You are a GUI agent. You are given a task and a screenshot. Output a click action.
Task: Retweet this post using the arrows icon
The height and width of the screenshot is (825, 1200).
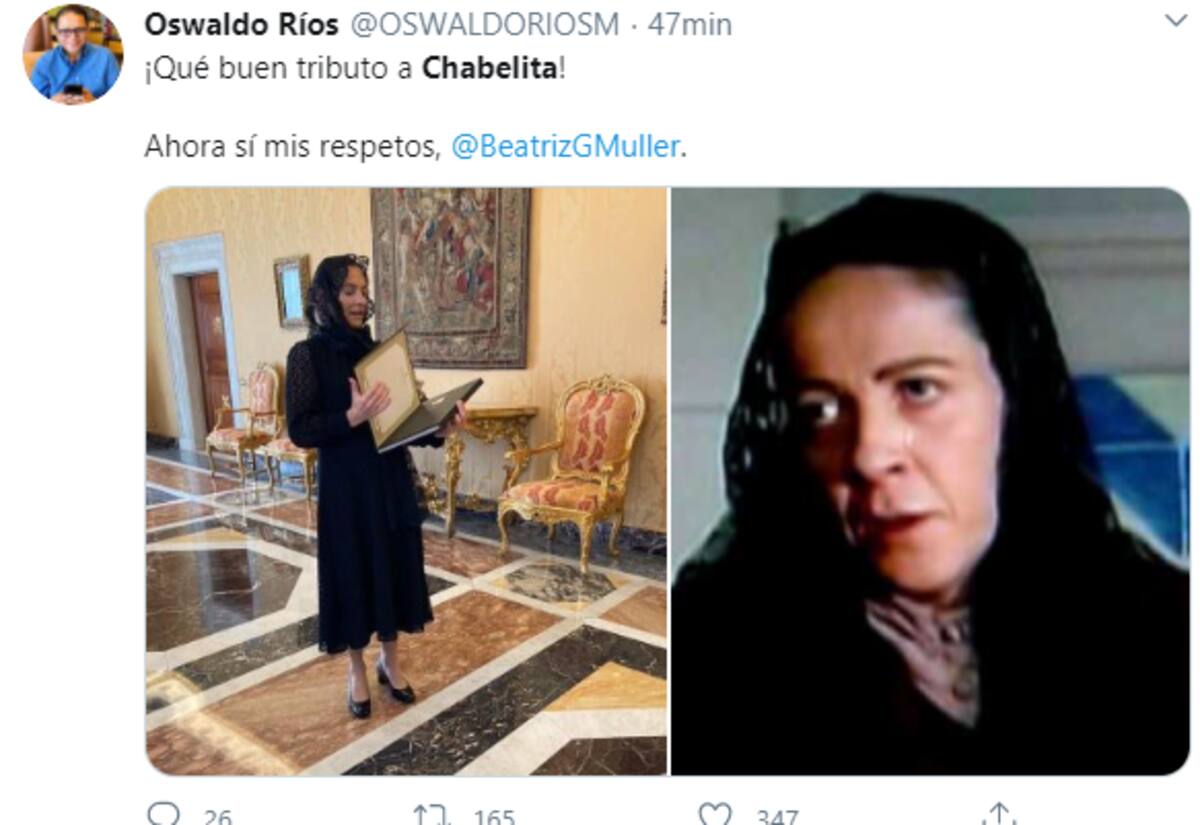pos(431,814)
